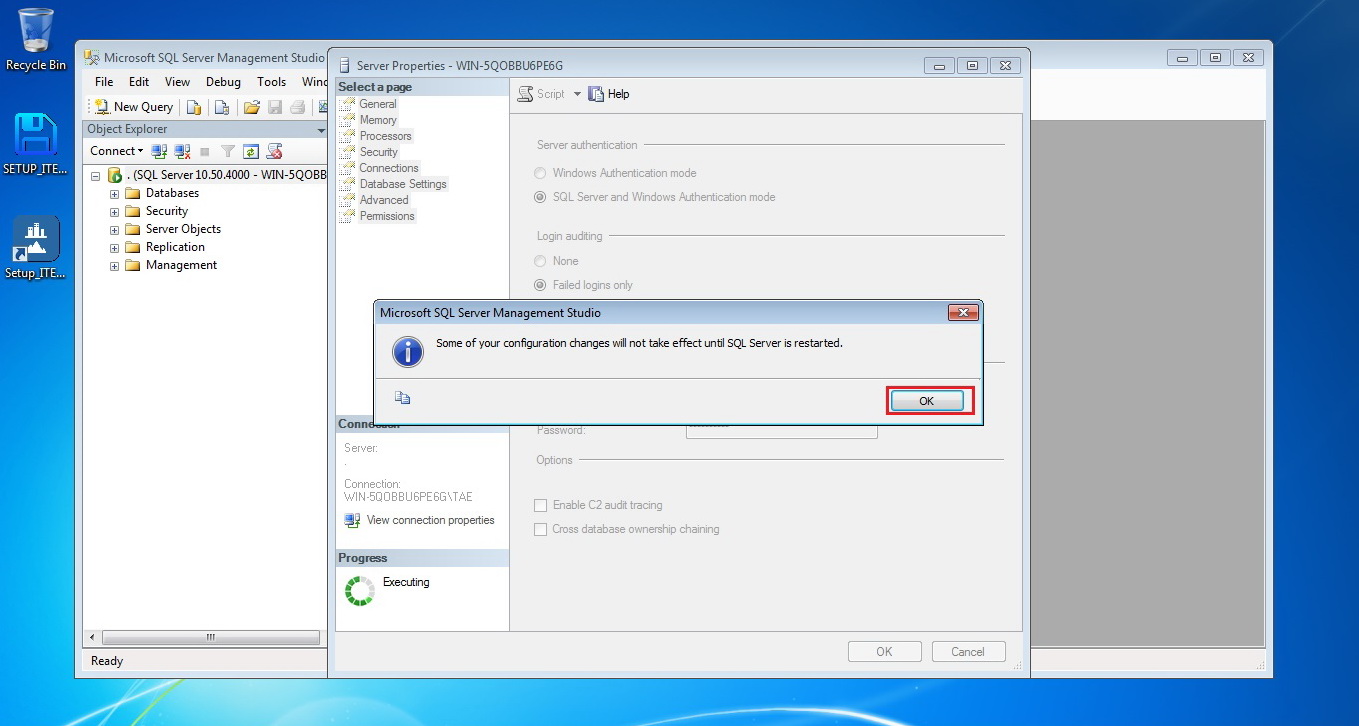Screen dimensions: 1359x726
Task: Open the Advanced page
Action: tap(384, 200)
